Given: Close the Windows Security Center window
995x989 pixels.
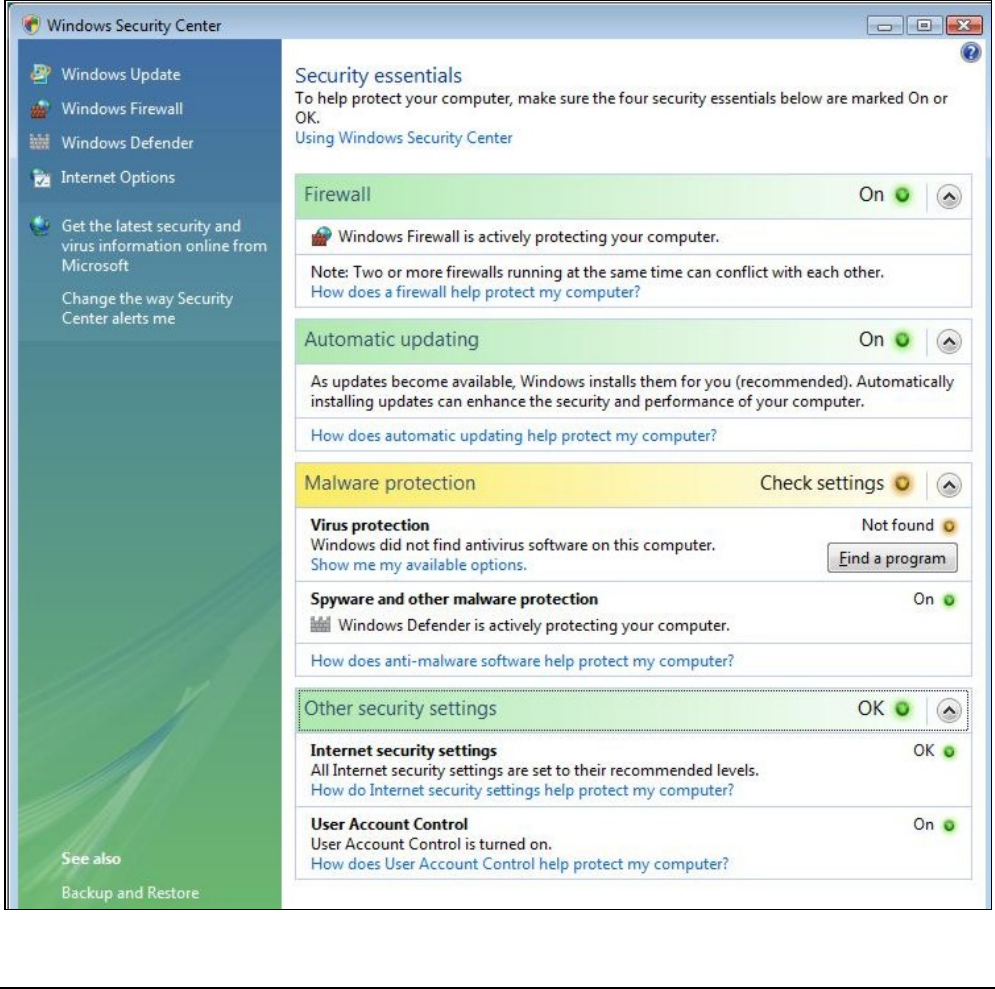Looking at the screenshot, I should pyautogui.click(x=964, y=25).
